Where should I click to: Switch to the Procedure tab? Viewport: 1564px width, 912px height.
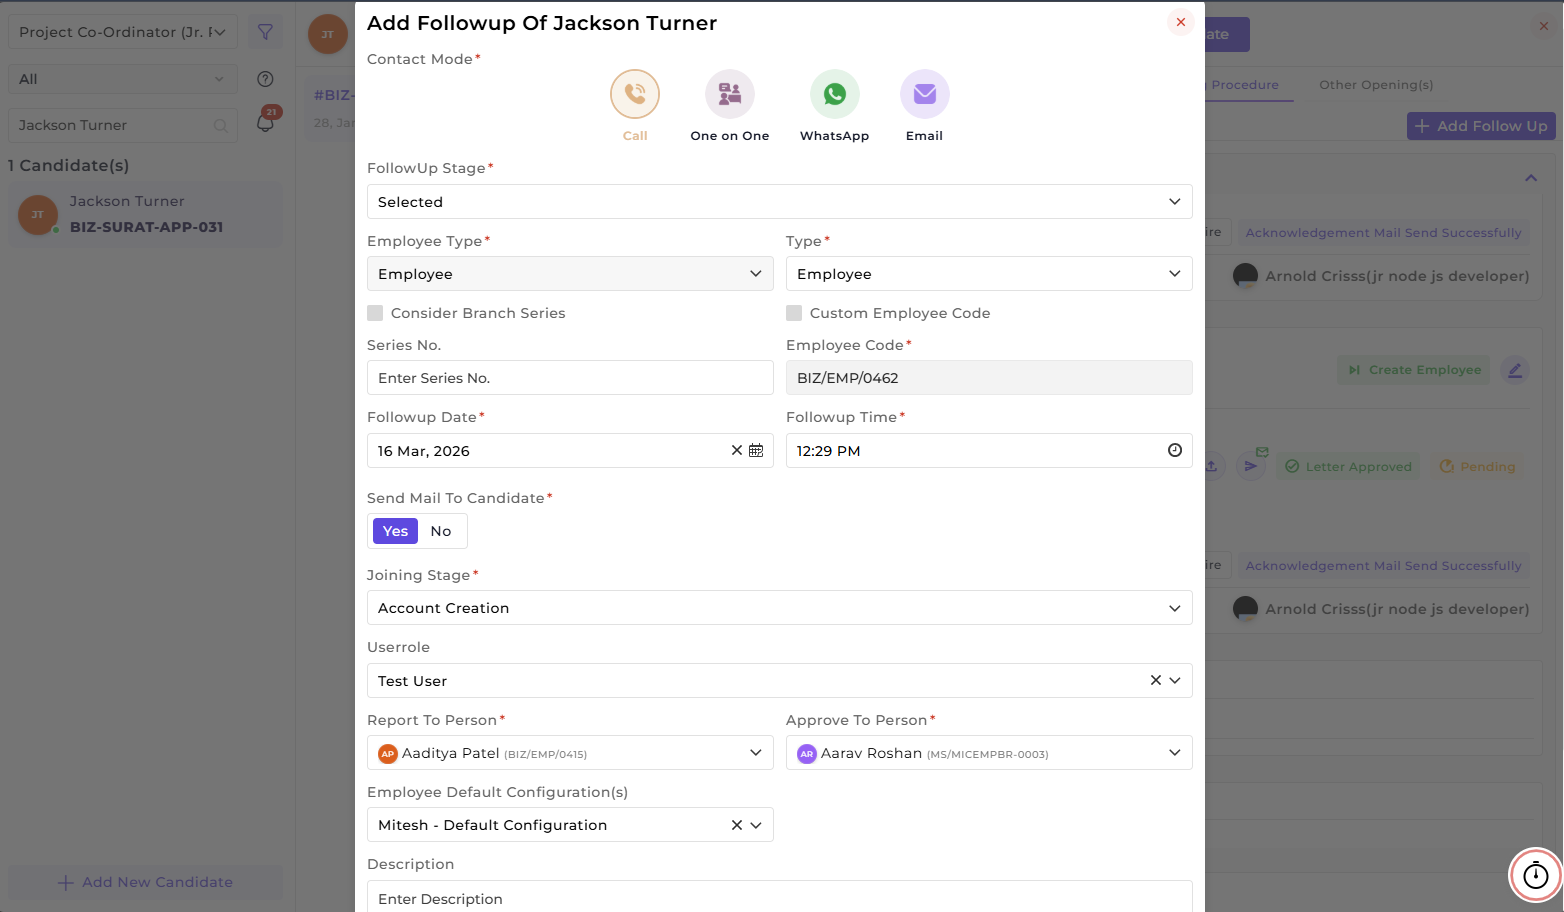(x=1245, y=85)
